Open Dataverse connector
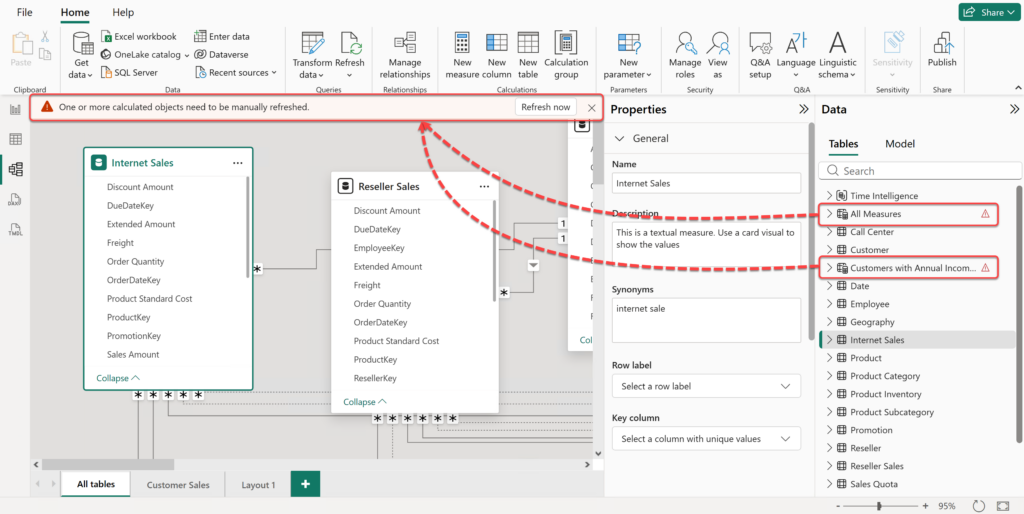 221,55
